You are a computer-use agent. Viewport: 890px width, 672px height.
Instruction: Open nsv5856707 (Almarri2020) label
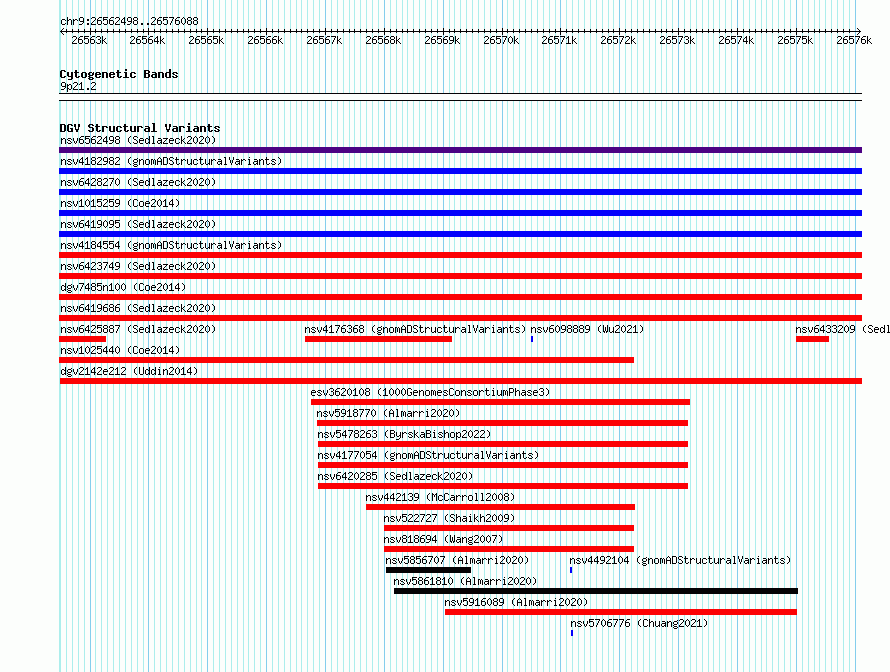point(457,560)
